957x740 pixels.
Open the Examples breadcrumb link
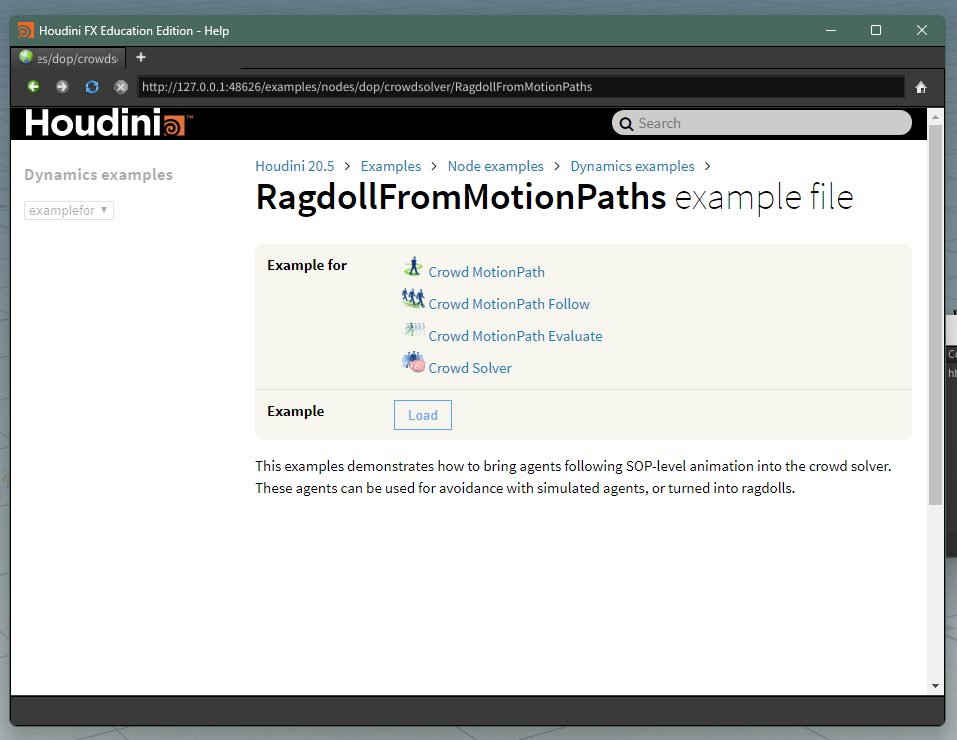point(391,166)
